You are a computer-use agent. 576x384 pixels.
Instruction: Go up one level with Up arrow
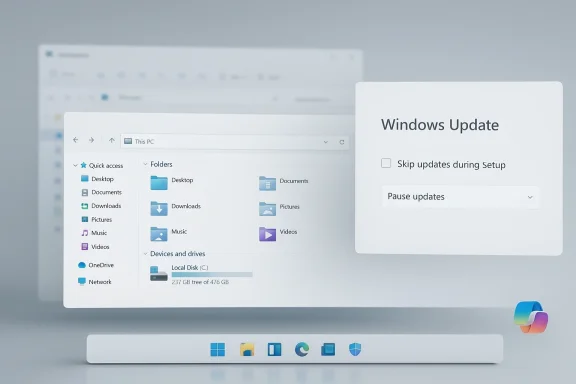coord(112,140)
